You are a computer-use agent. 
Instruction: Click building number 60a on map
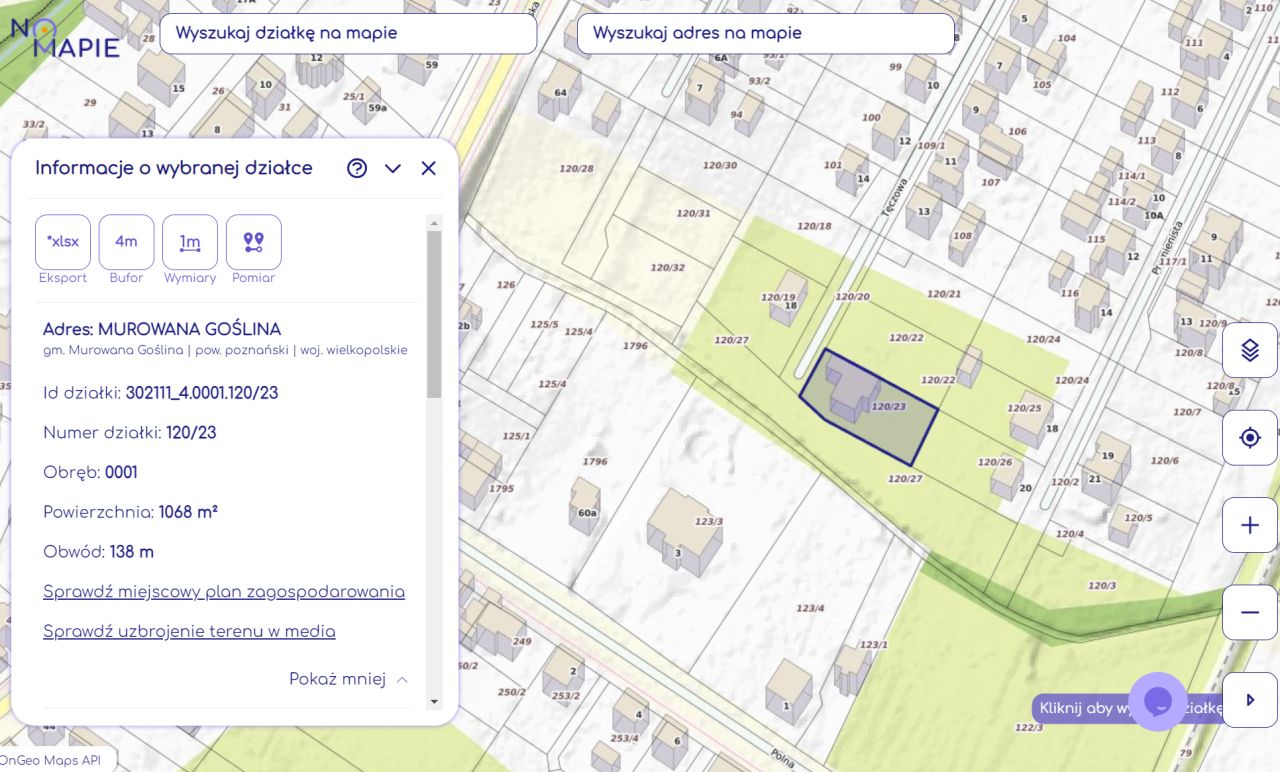pyautogui.click(x=587, y=513)
